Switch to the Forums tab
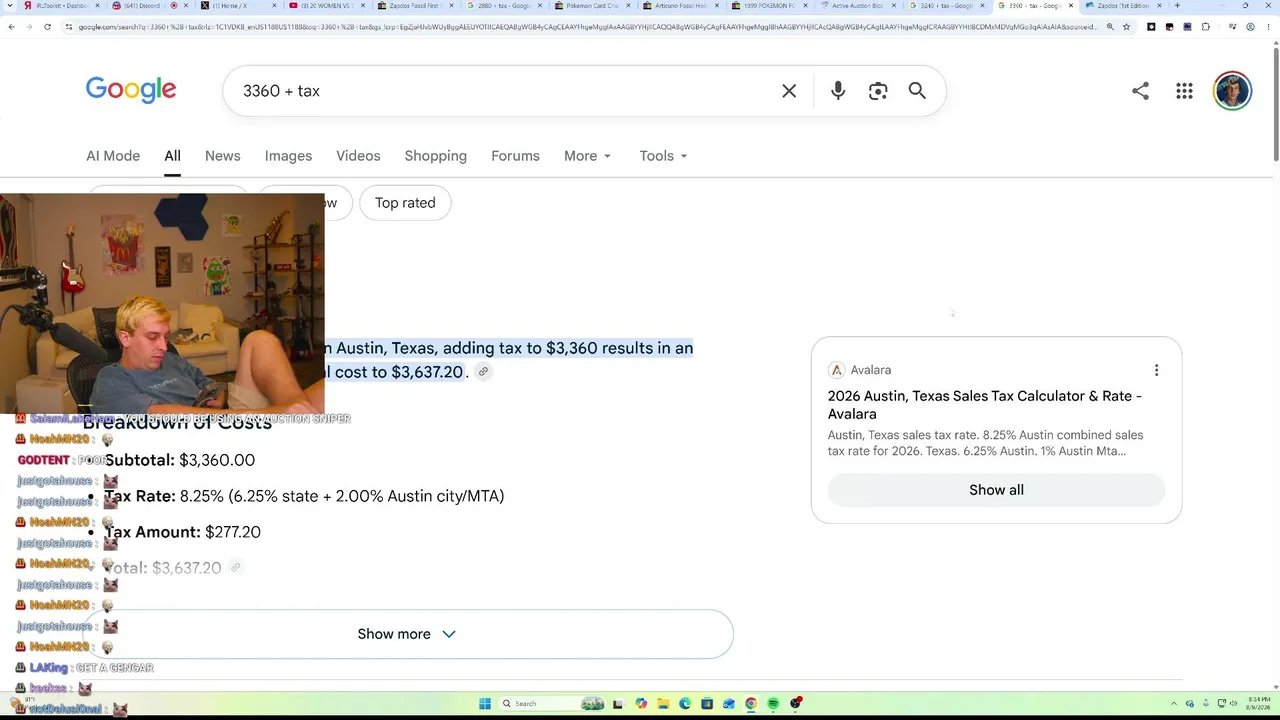This screenshot has height=720, width=1280. [x=515, y=156]
